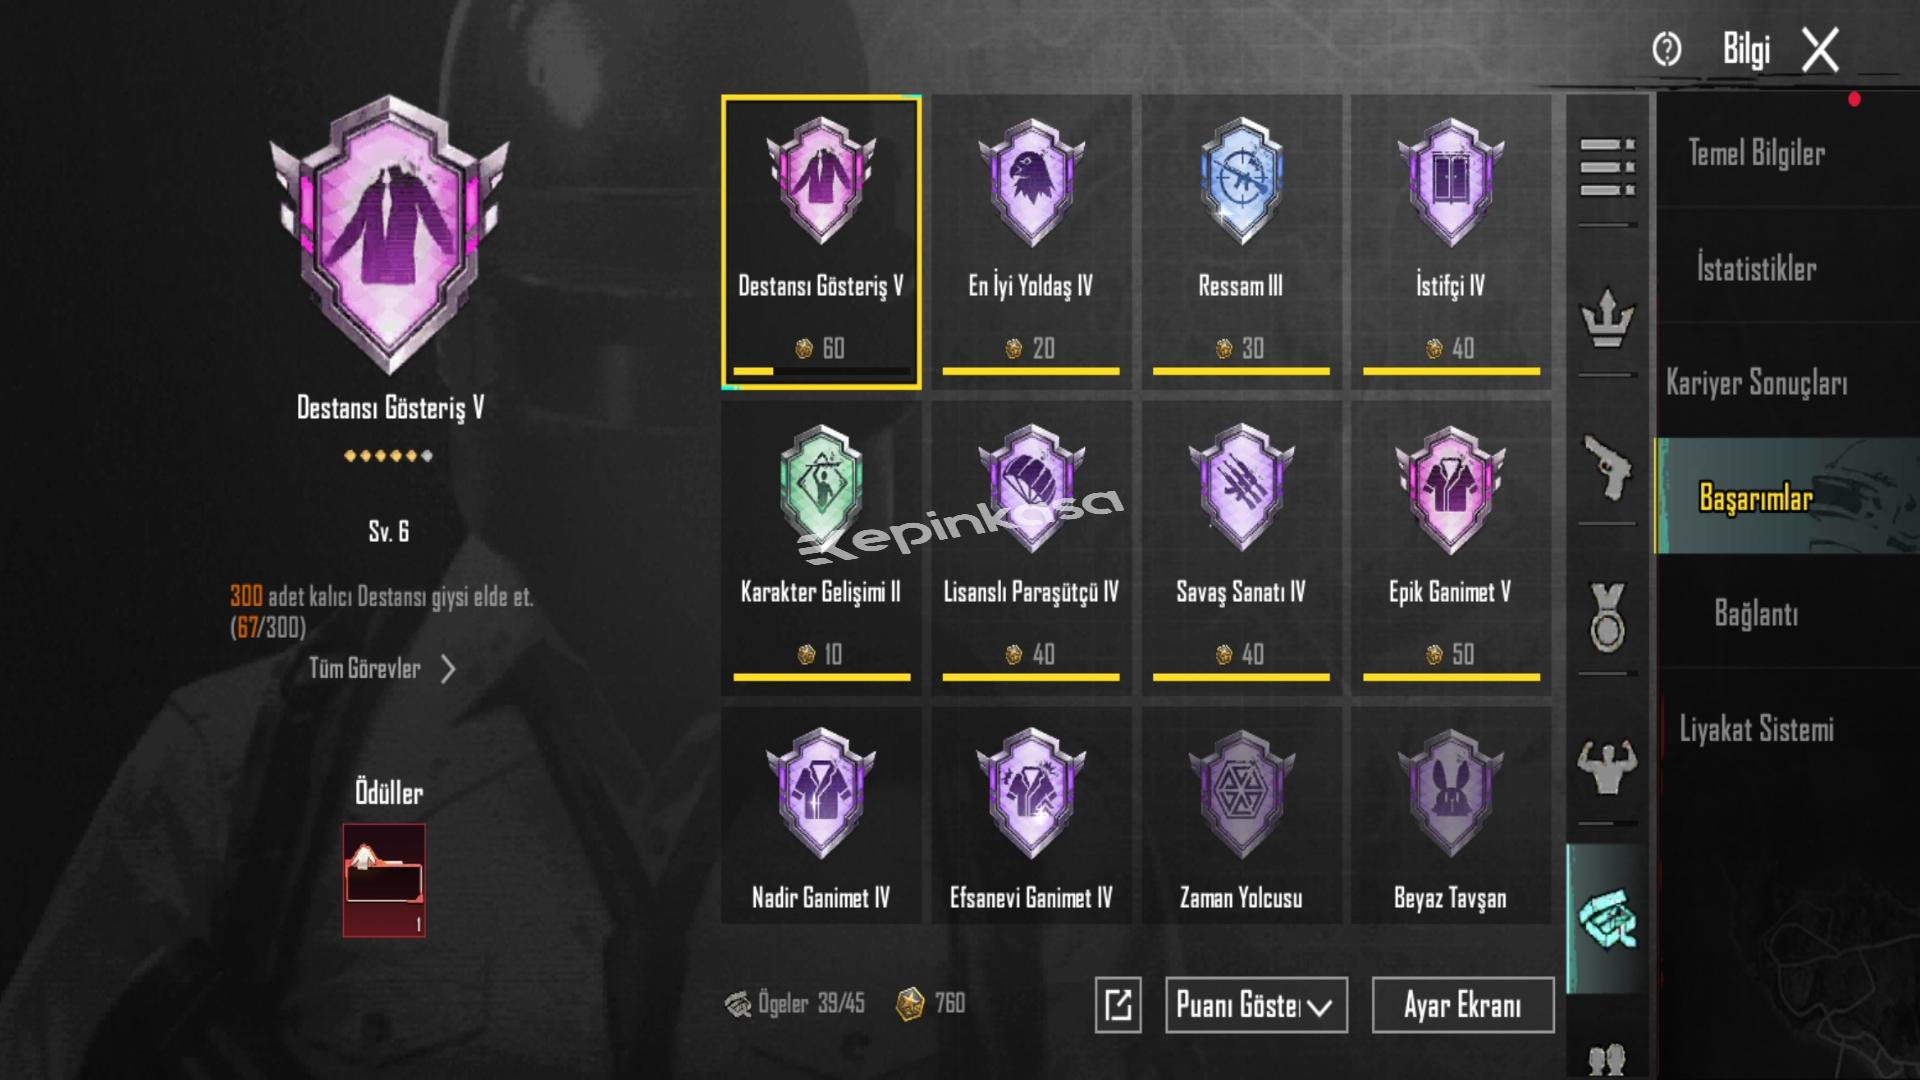Open the Liyakat Sistemi tab
This screenshot has width=1920, height=1080.
coord(1757,729)
